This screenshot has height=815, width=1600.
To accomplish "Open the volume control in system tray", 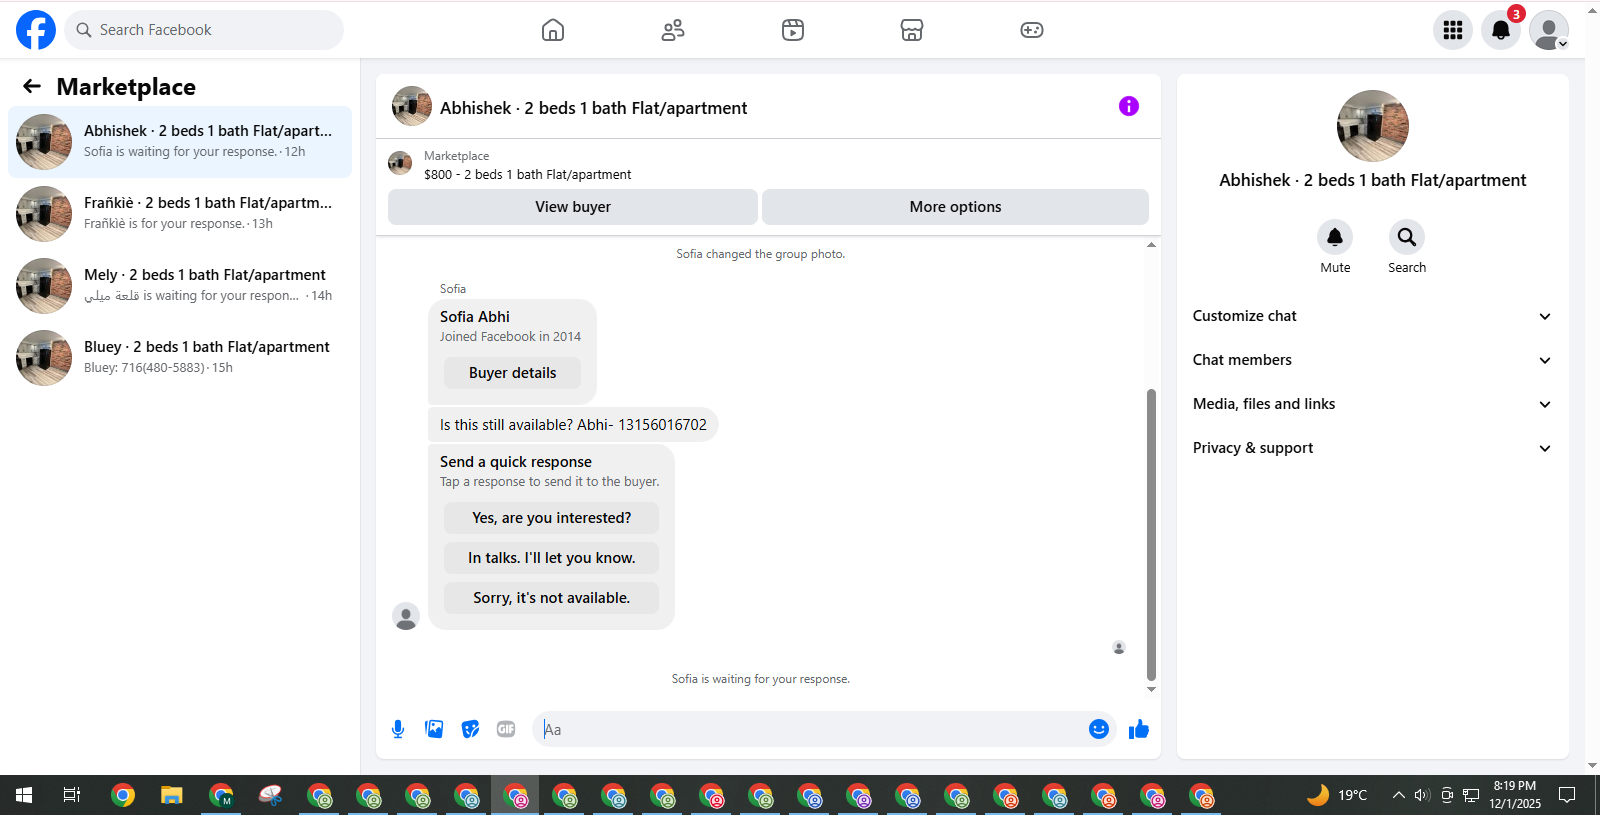I will 1422,795.
